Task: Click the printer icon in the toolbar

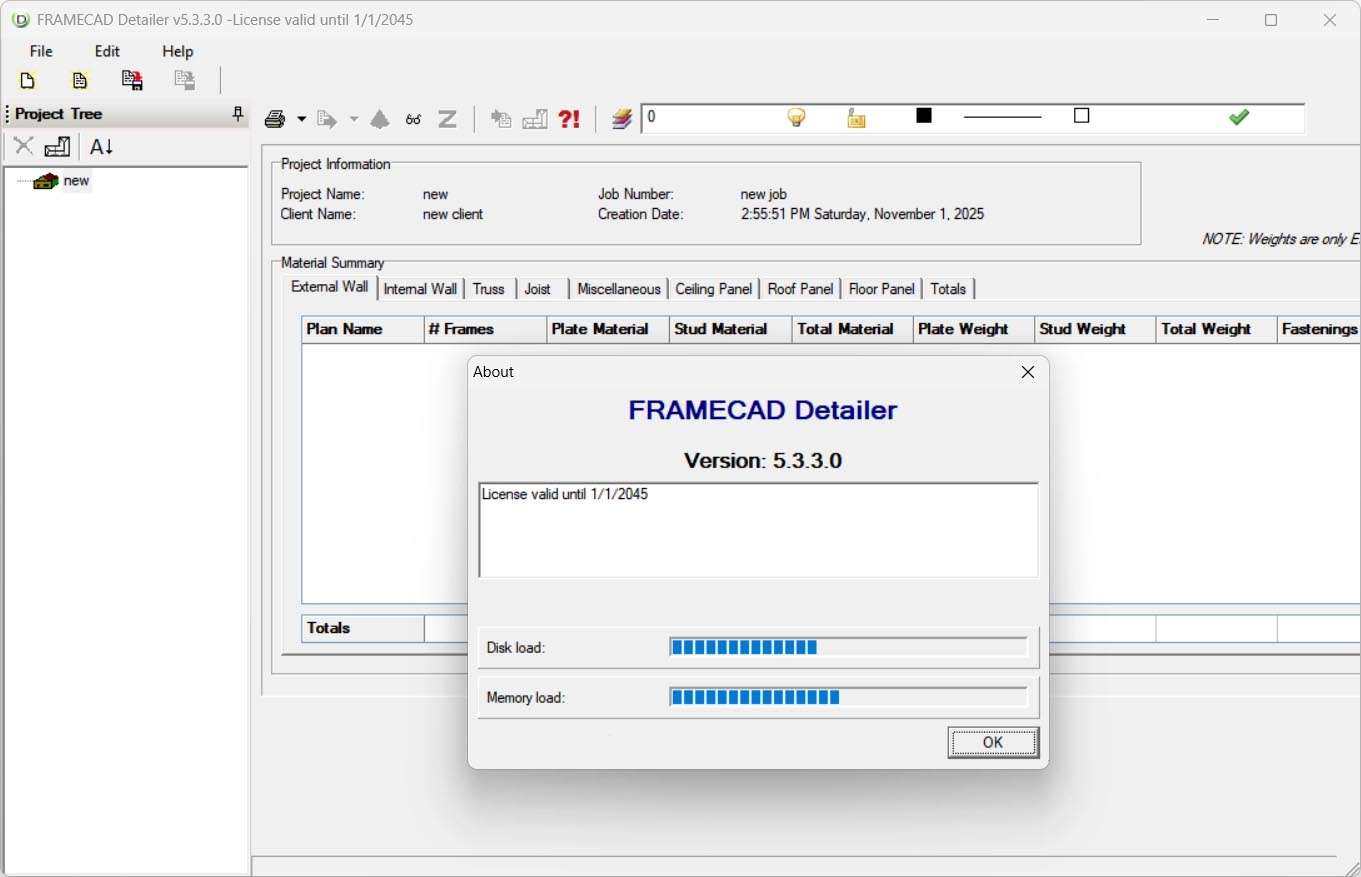Action: tap(275, 120)
